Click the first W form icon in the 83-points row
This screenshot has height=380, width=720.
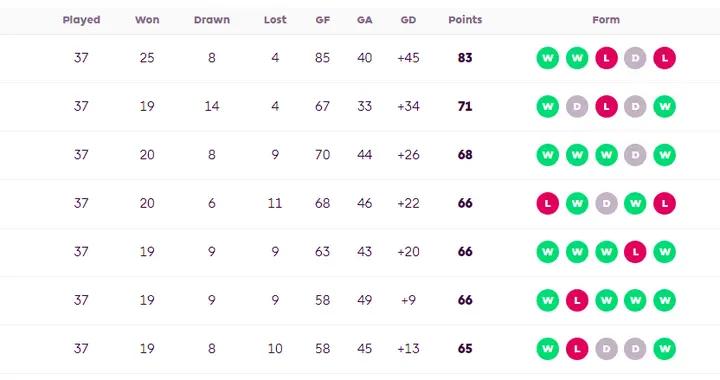[548, 58]
